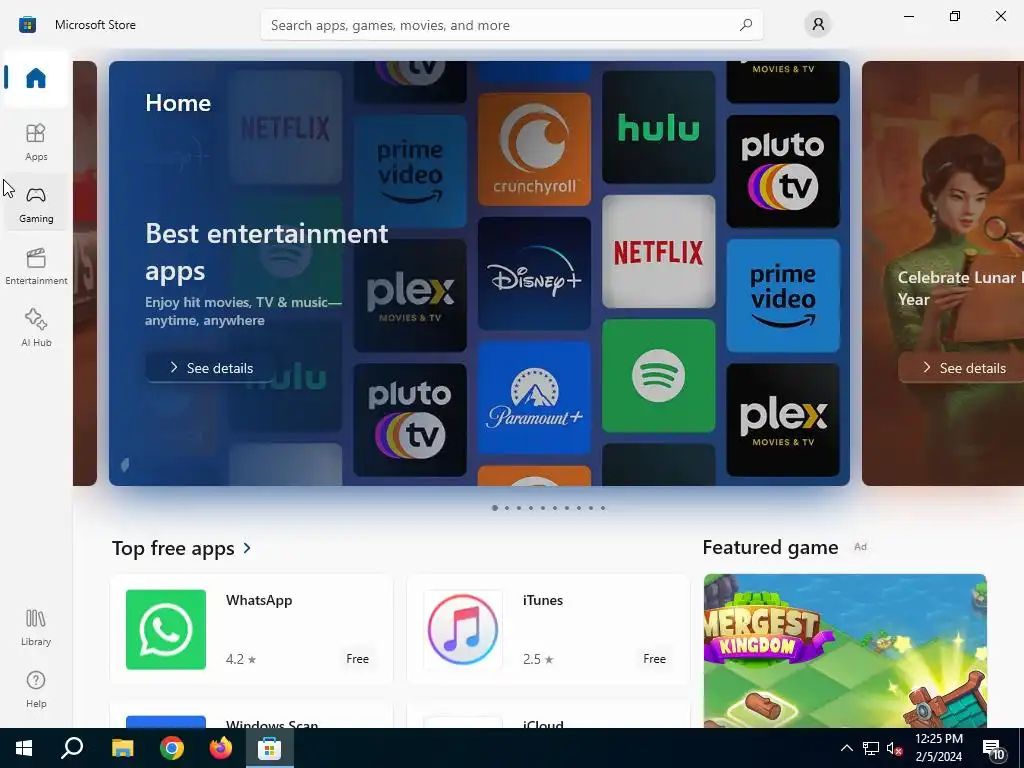
Task: Click the green Hulu tile in banner
Action: pyautogui.click(x=658, y=127)
